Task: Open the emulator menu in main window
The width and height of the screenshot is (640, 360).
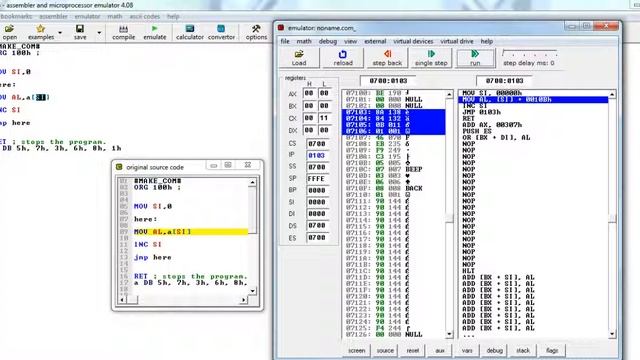Action: (87, 16)
